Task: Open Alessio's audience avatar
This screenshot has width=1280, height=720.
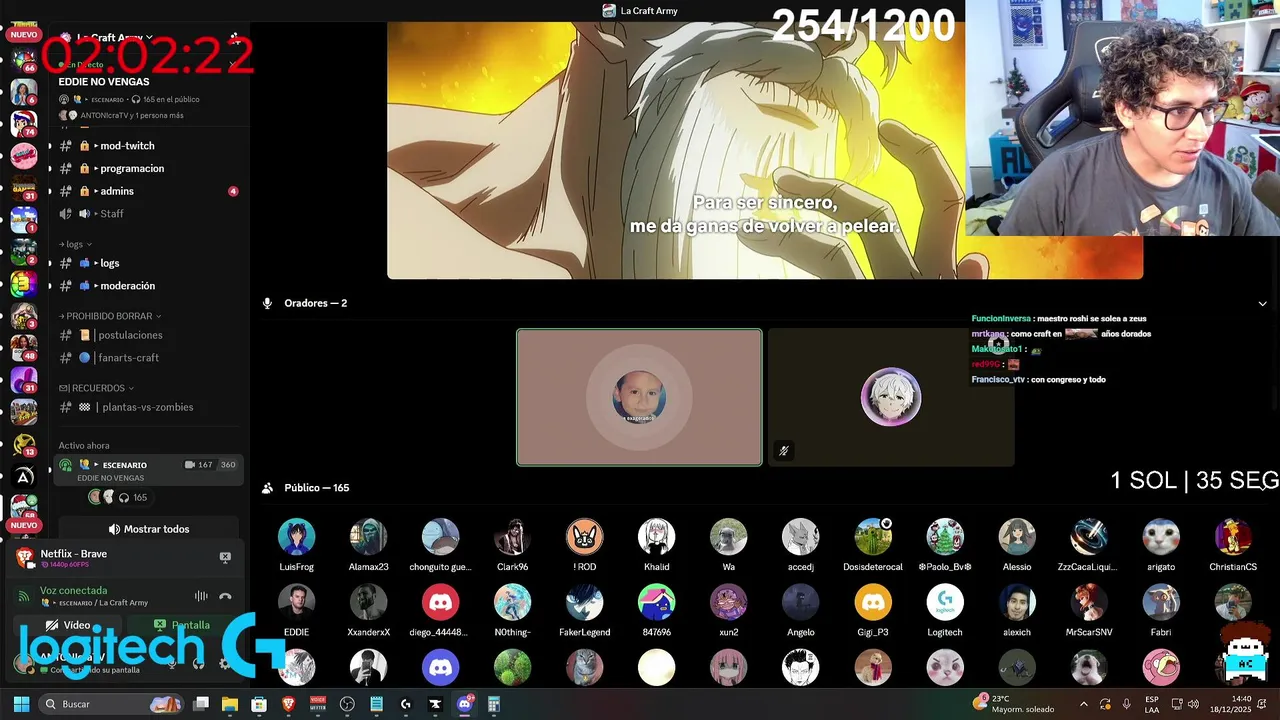Action: 1016,537
